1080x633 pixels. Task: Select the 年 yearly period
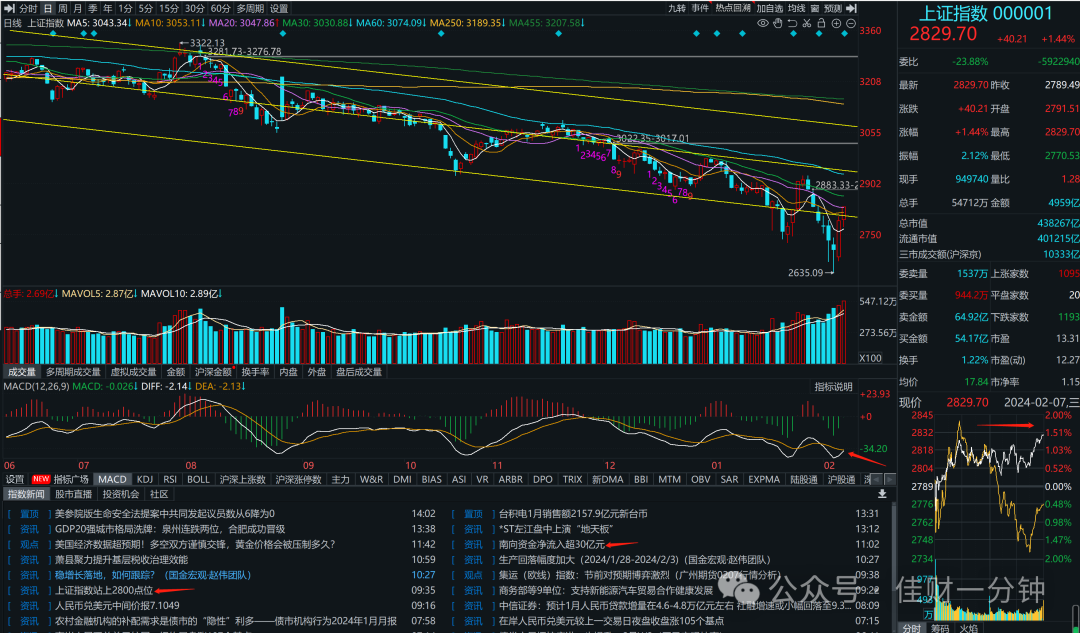[x=108, y=8]
